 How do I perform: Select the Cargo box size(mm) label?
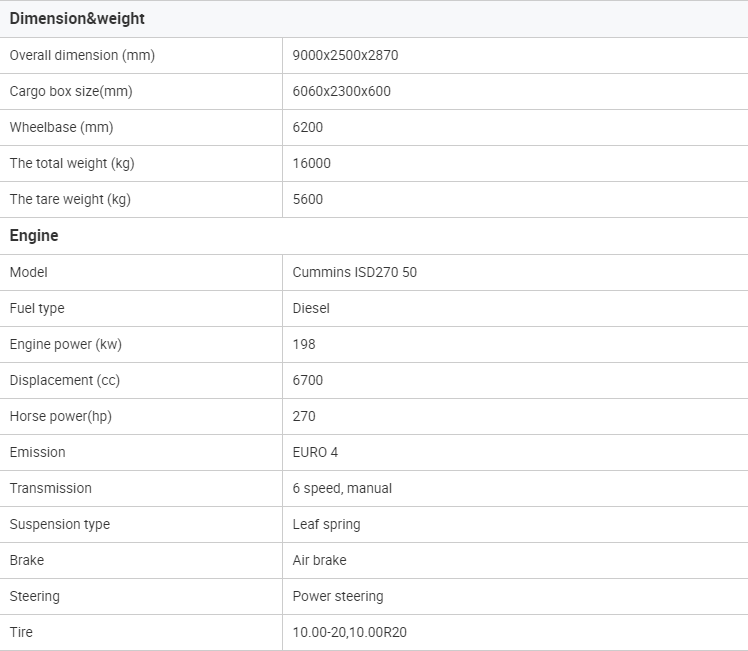[x=71, y=91]
